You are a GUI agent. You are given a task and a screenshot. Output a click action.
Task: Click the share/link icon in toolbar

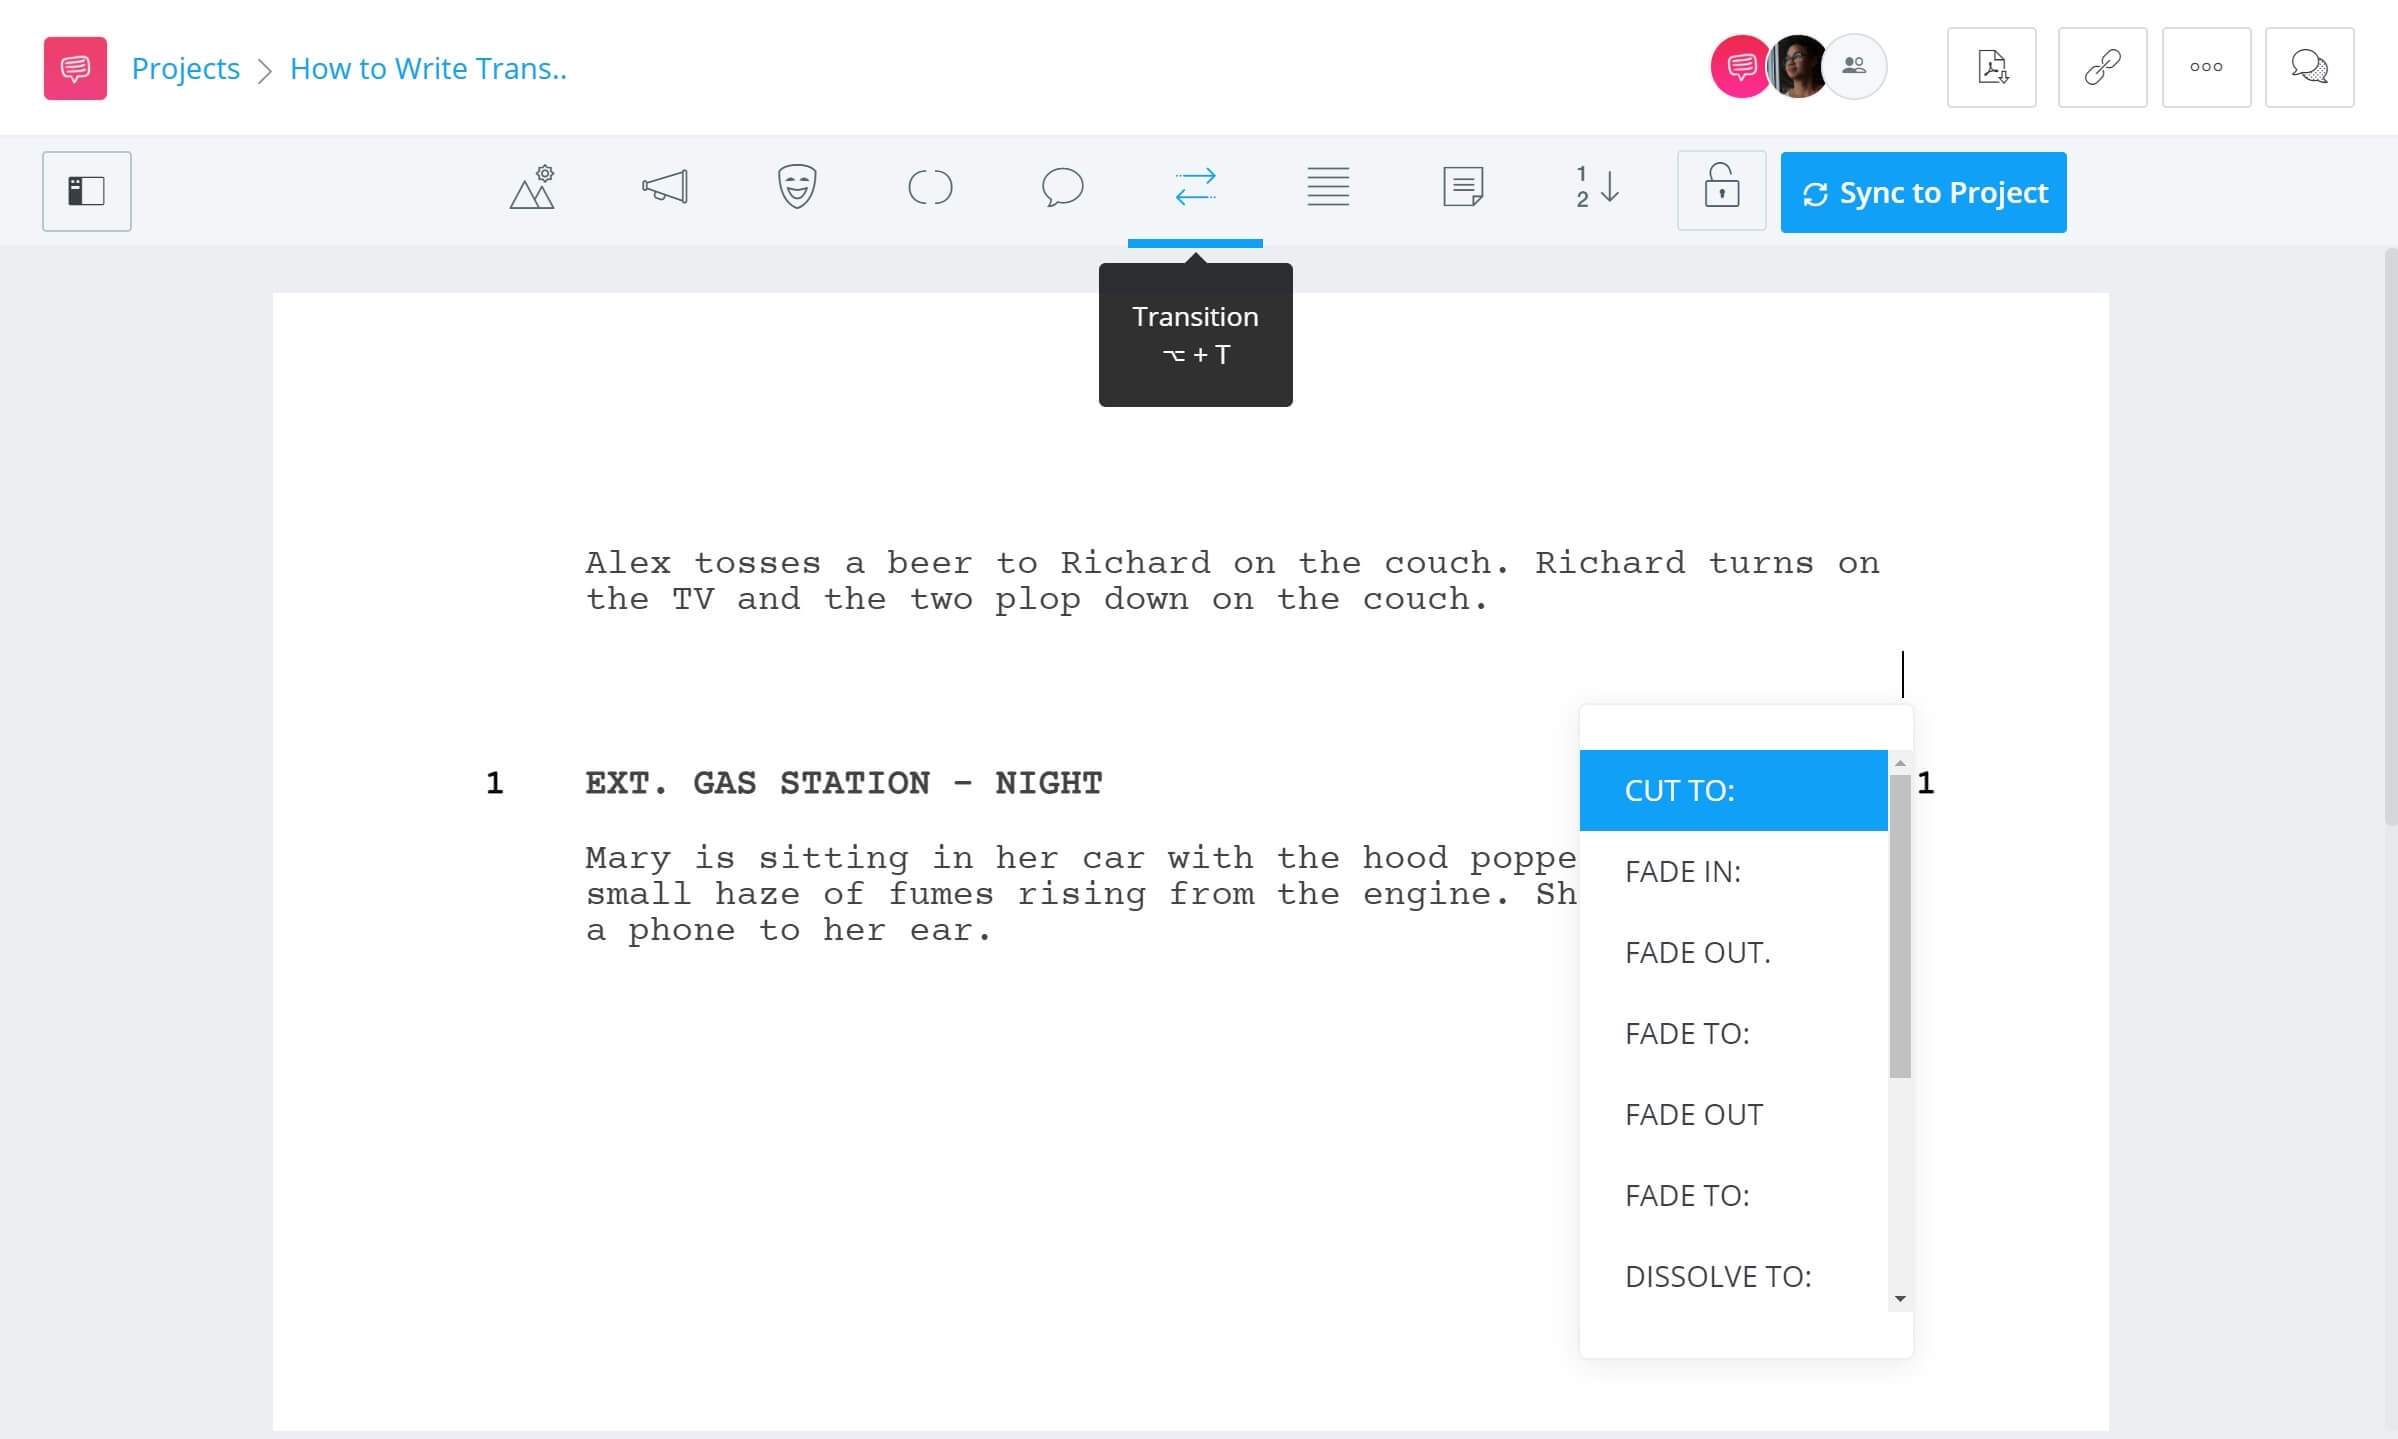[2098, 67]
